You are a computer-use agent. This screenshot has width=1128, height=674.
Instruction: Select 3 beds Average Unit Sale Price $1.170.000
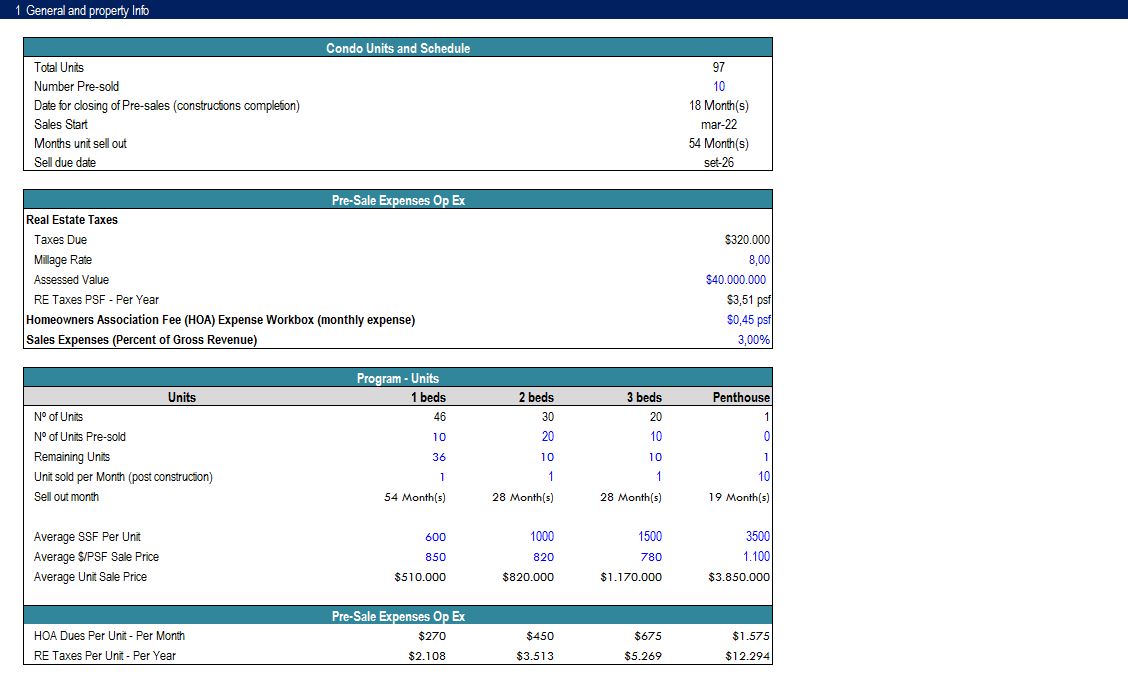tap(631, 577)
